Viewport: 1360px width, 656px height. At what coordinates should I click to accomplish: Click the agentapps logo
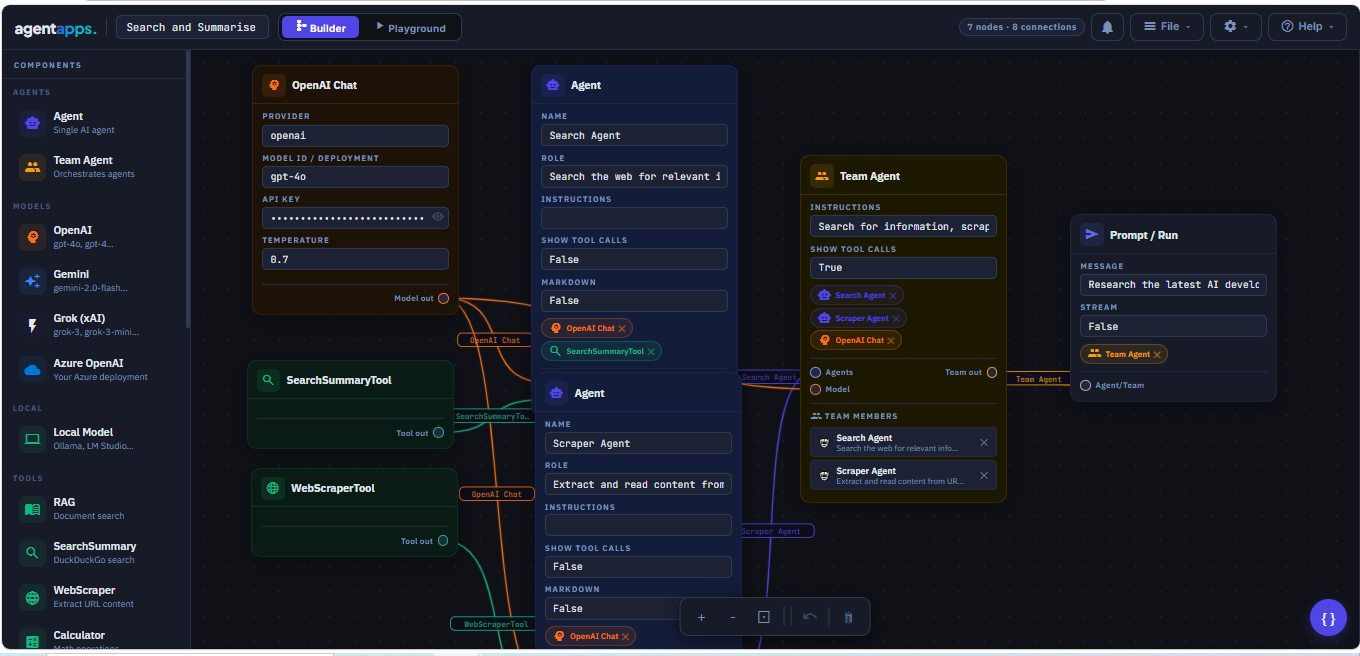55,29
